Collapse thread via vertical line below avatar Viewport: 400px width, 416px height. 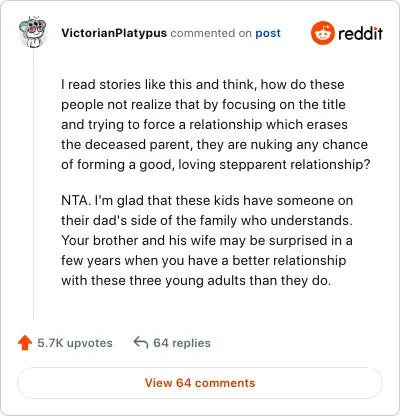coord(33,183)
